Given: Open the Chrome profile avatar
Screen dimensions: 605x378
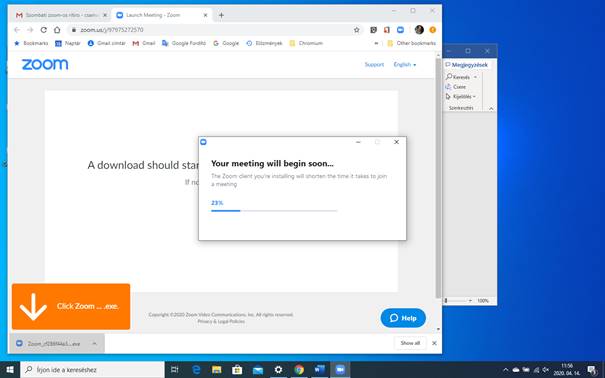Looking at the screenshot, I should click(419, 30).
